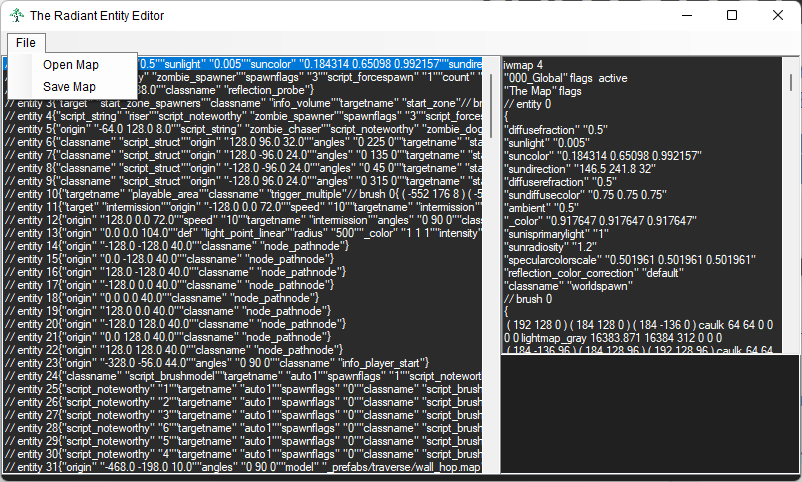Screen dimensions: 802x482
Task: Select entity 26 script_noteworthy 2 row
Action: pos(243,402)
